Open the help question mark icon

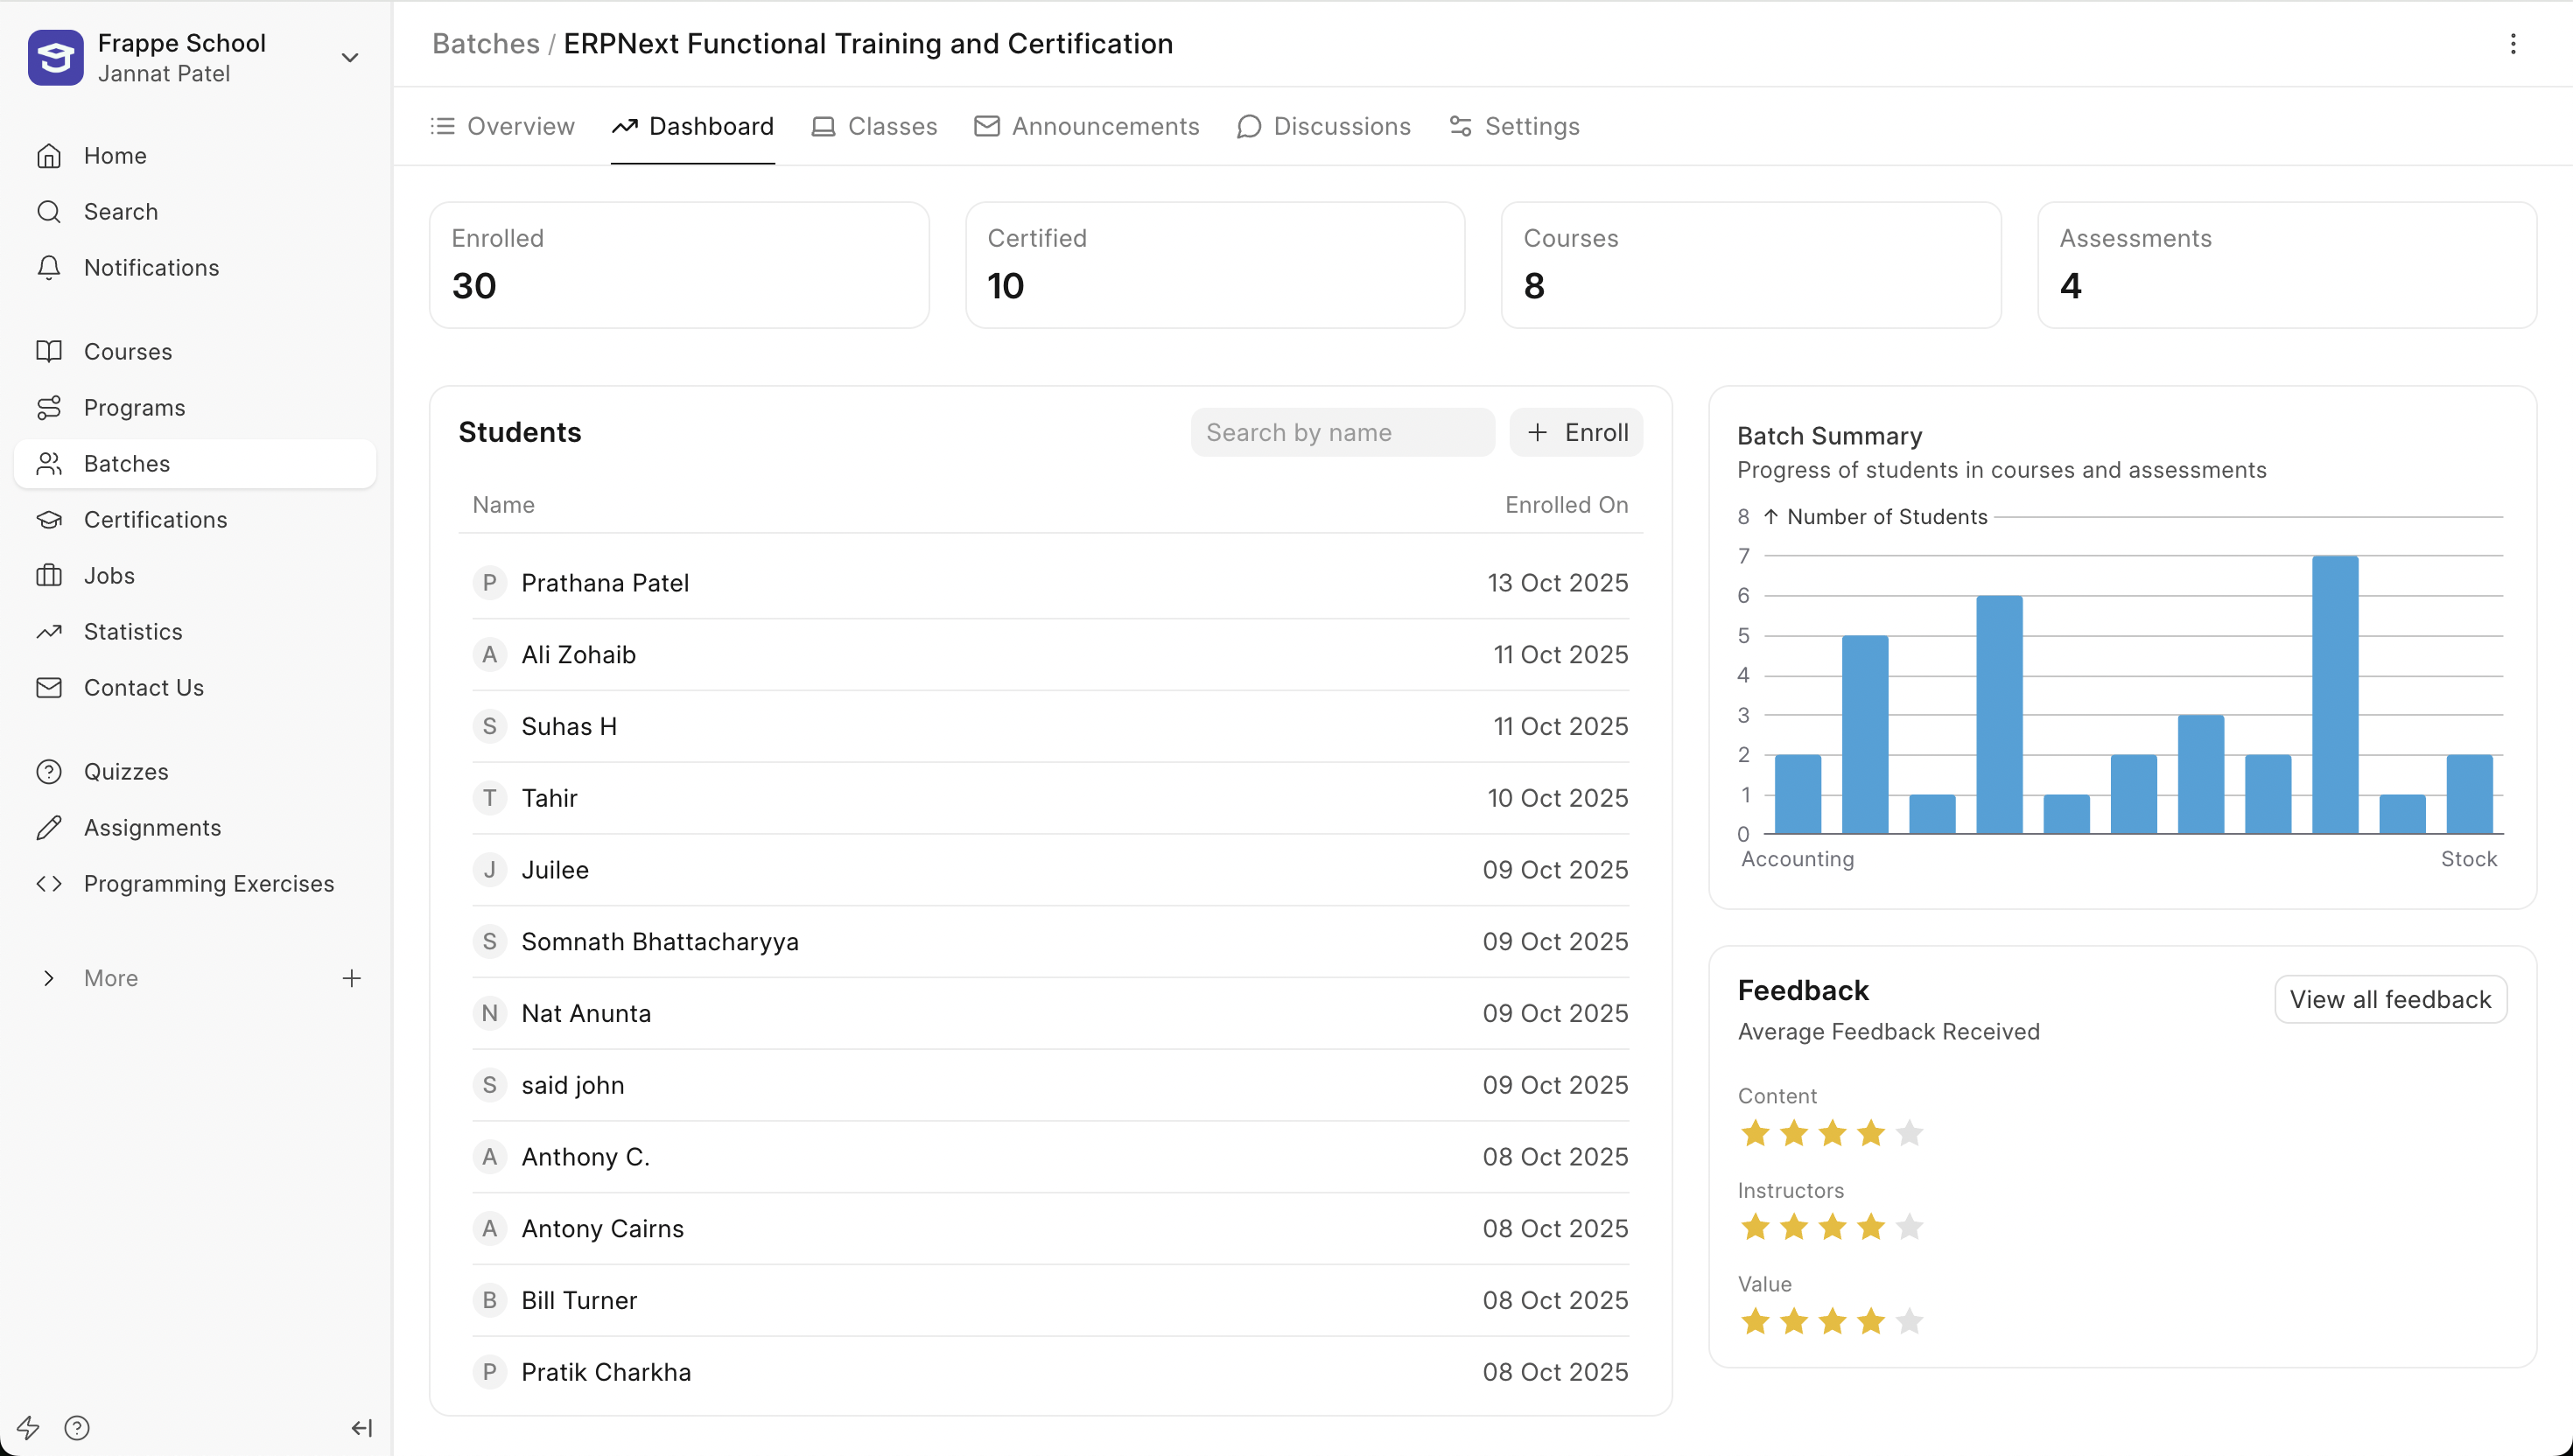pos(77,1427)
